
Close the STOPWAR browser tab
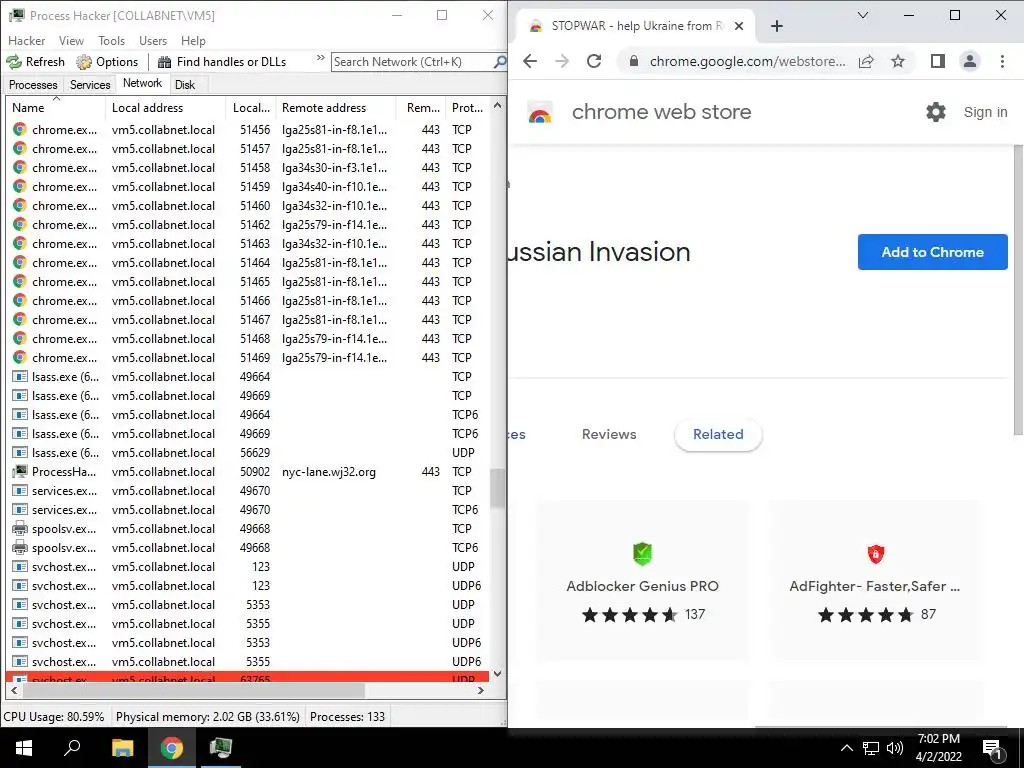click(739, 26)
